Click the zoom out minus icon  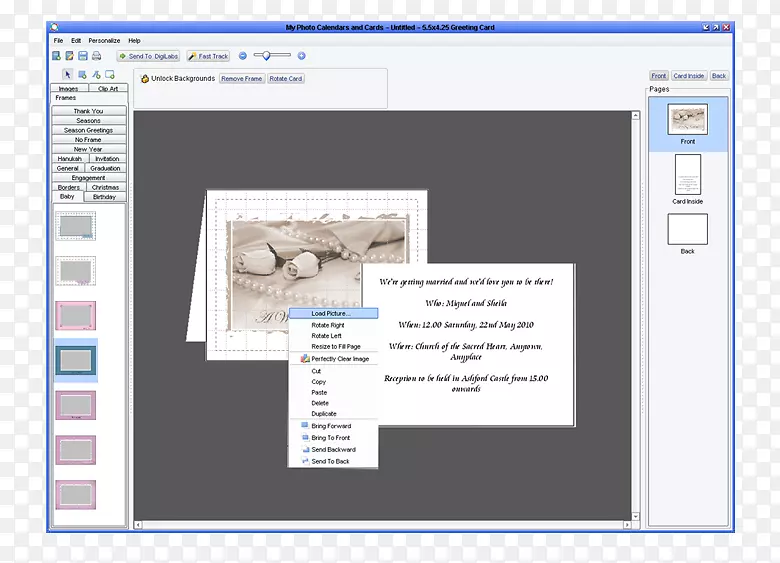pos(242,56)
